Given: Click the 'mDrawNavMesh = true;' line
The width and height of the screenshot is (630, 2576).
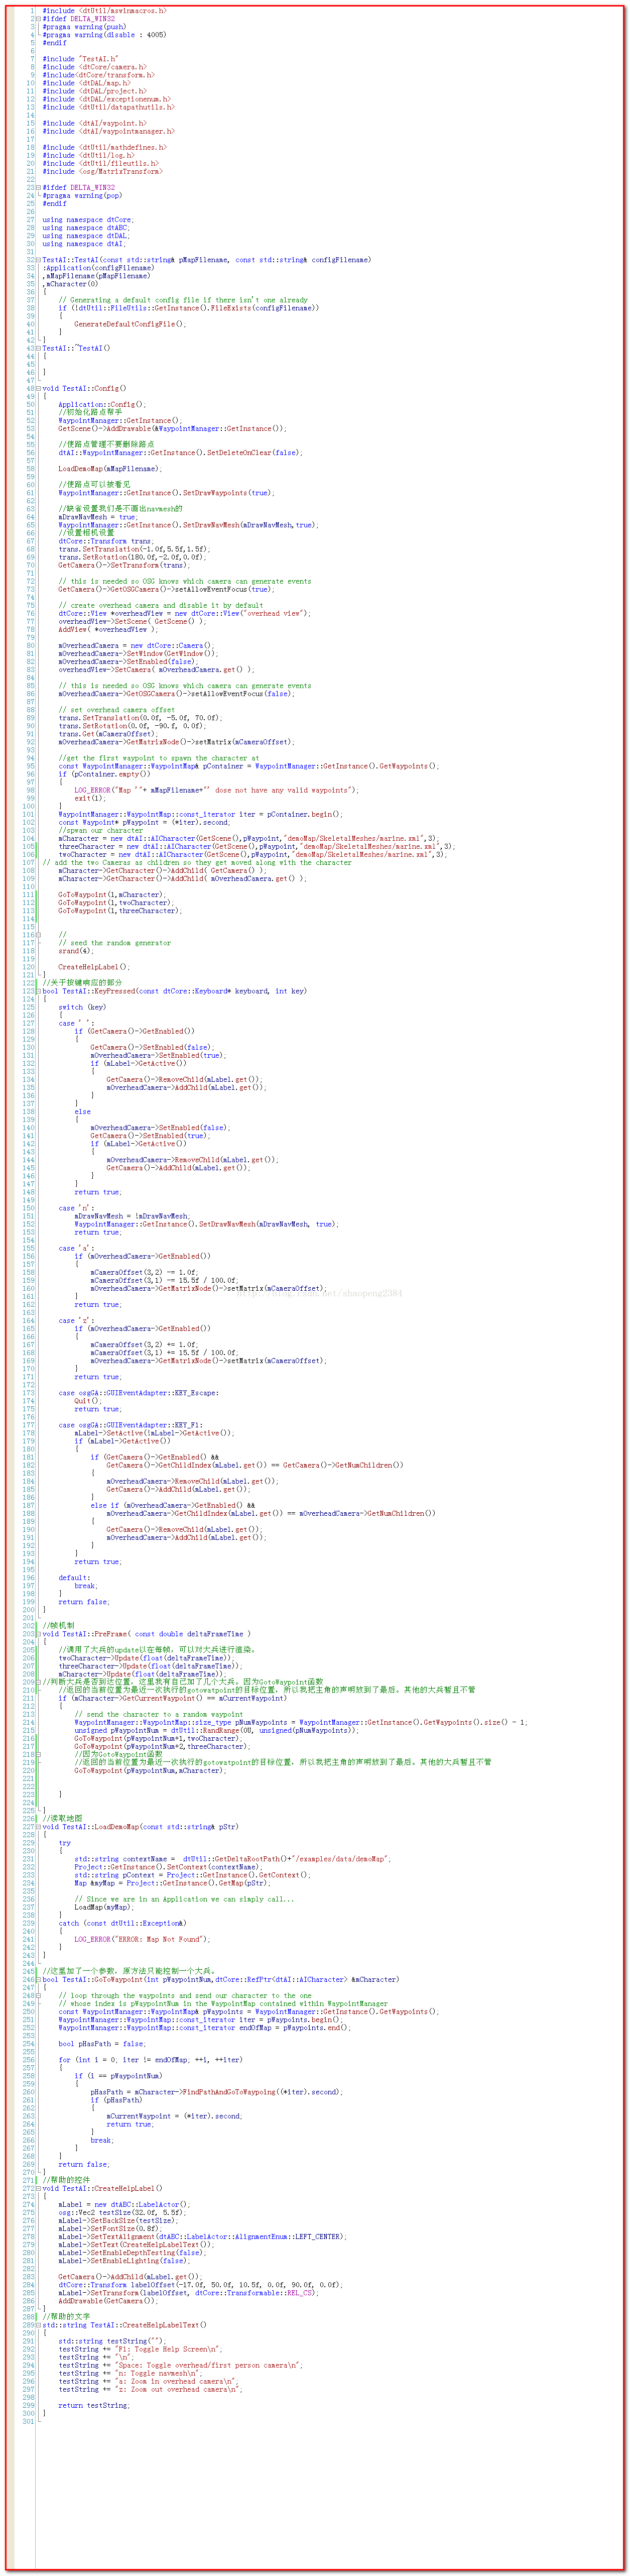Looking at the screenshot, I should [98, 517].
